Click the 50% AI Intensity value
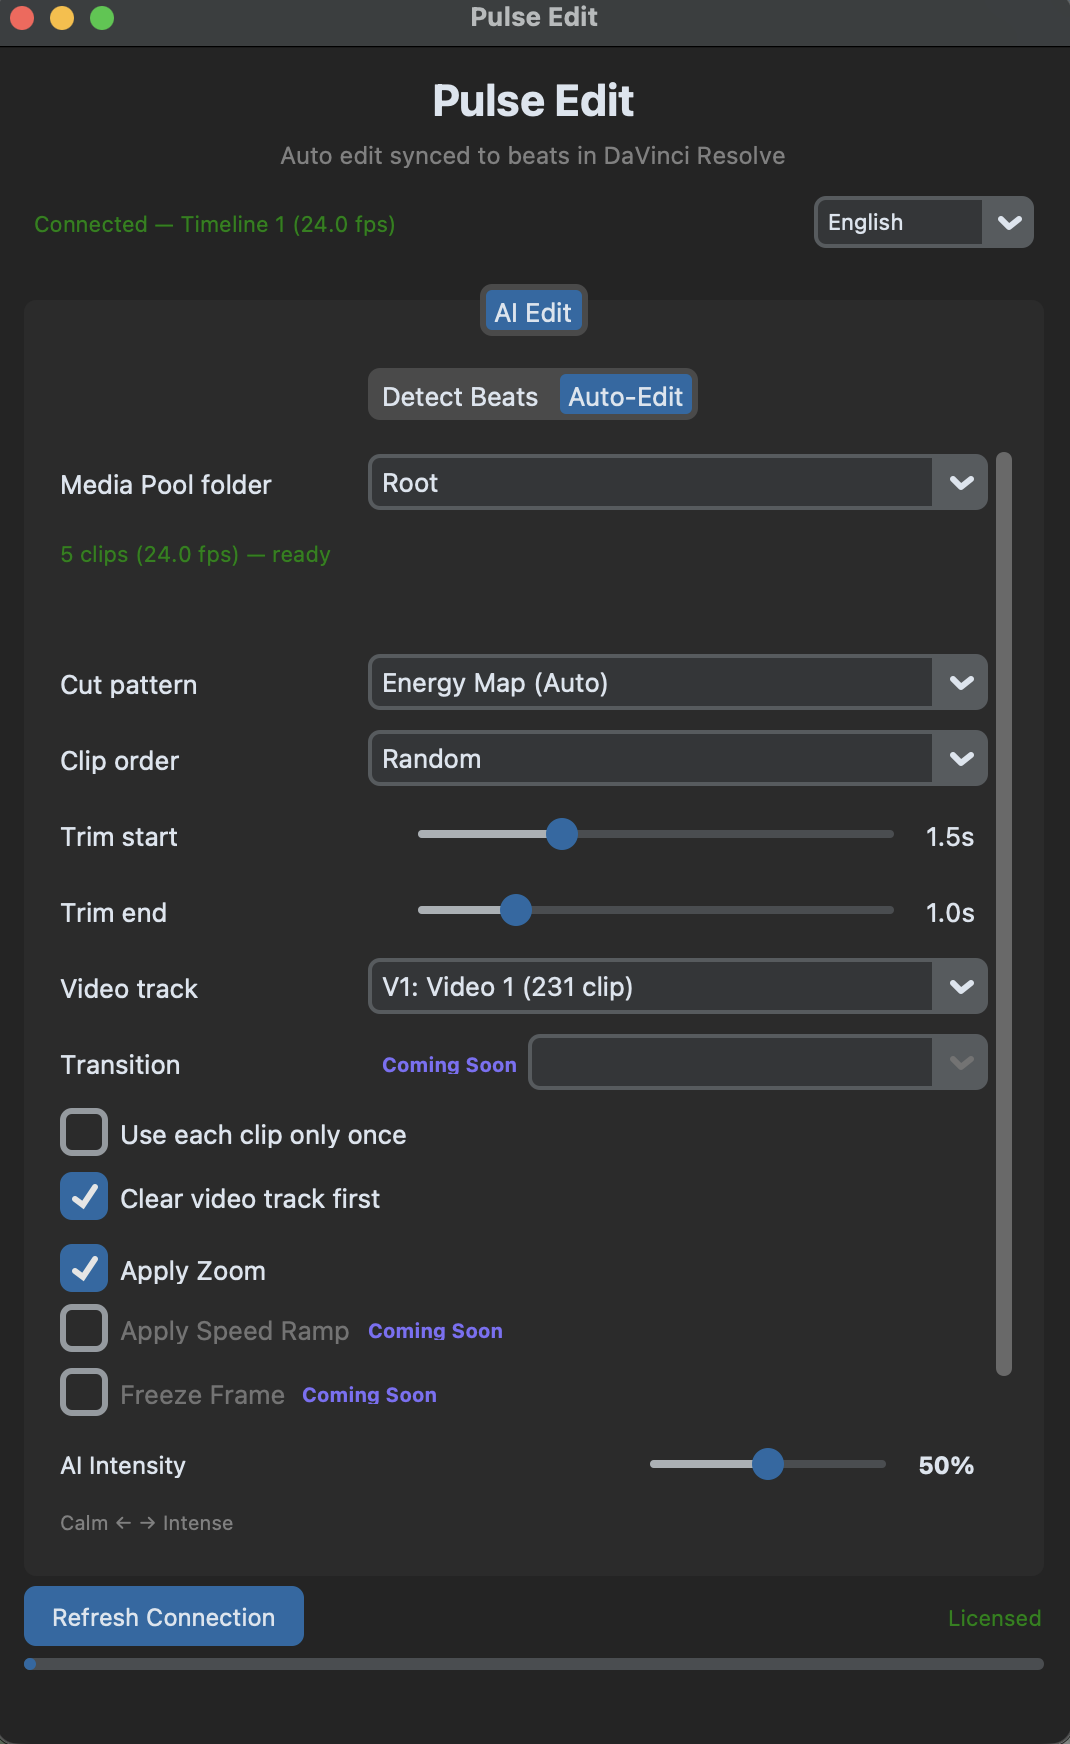This screenshot has width=1070, height=1744. click(946, 1466)
